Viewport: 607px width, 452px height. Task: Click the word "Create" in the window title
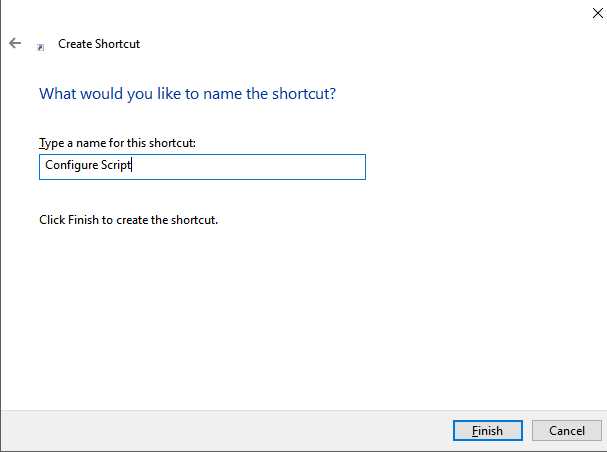click(x=75, y=44)
